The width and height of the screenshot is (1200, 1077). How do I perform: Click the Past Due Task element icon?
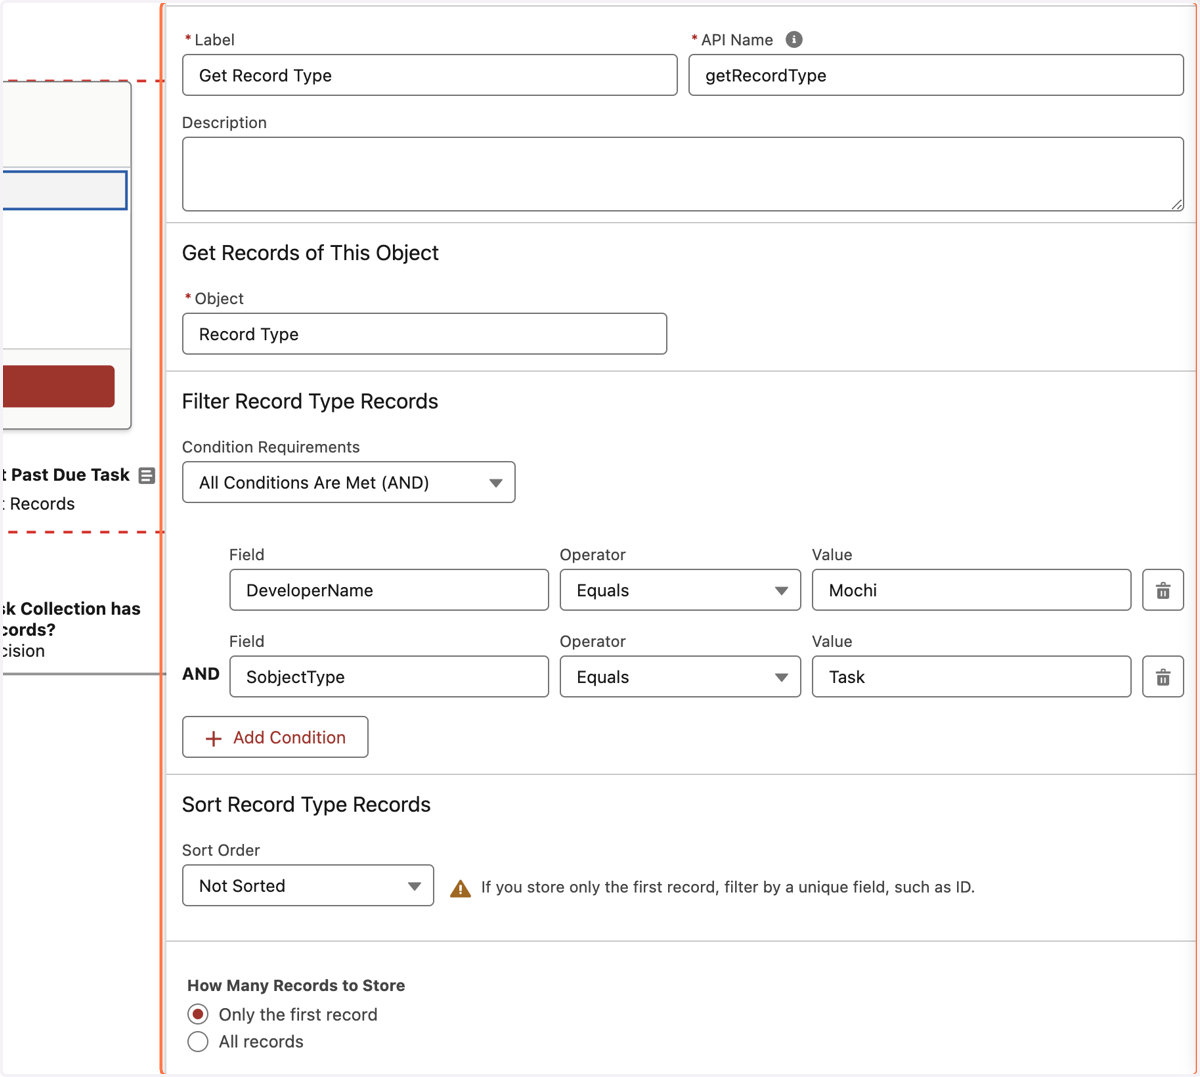pos(147,475)
